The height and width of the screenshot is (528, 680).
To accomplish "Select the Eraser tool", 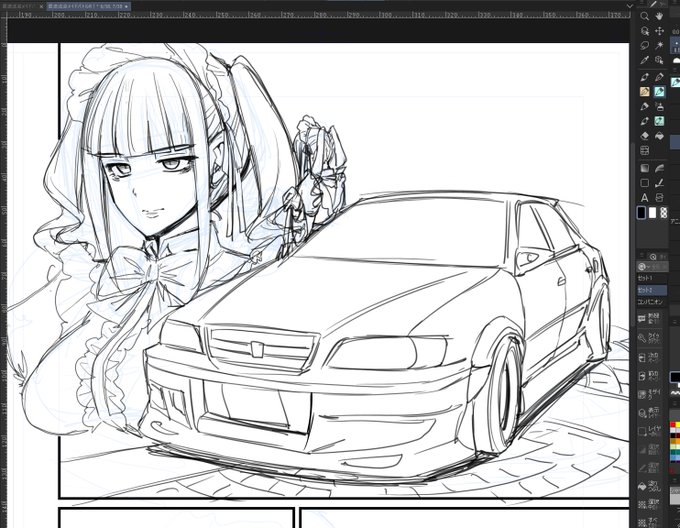I will 644,136.
